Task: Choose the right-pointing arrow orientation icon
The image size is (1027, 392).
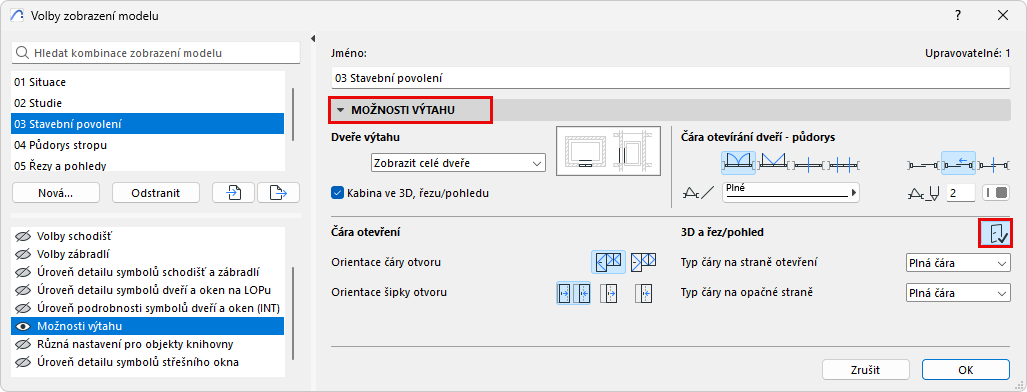Action: 609,293
